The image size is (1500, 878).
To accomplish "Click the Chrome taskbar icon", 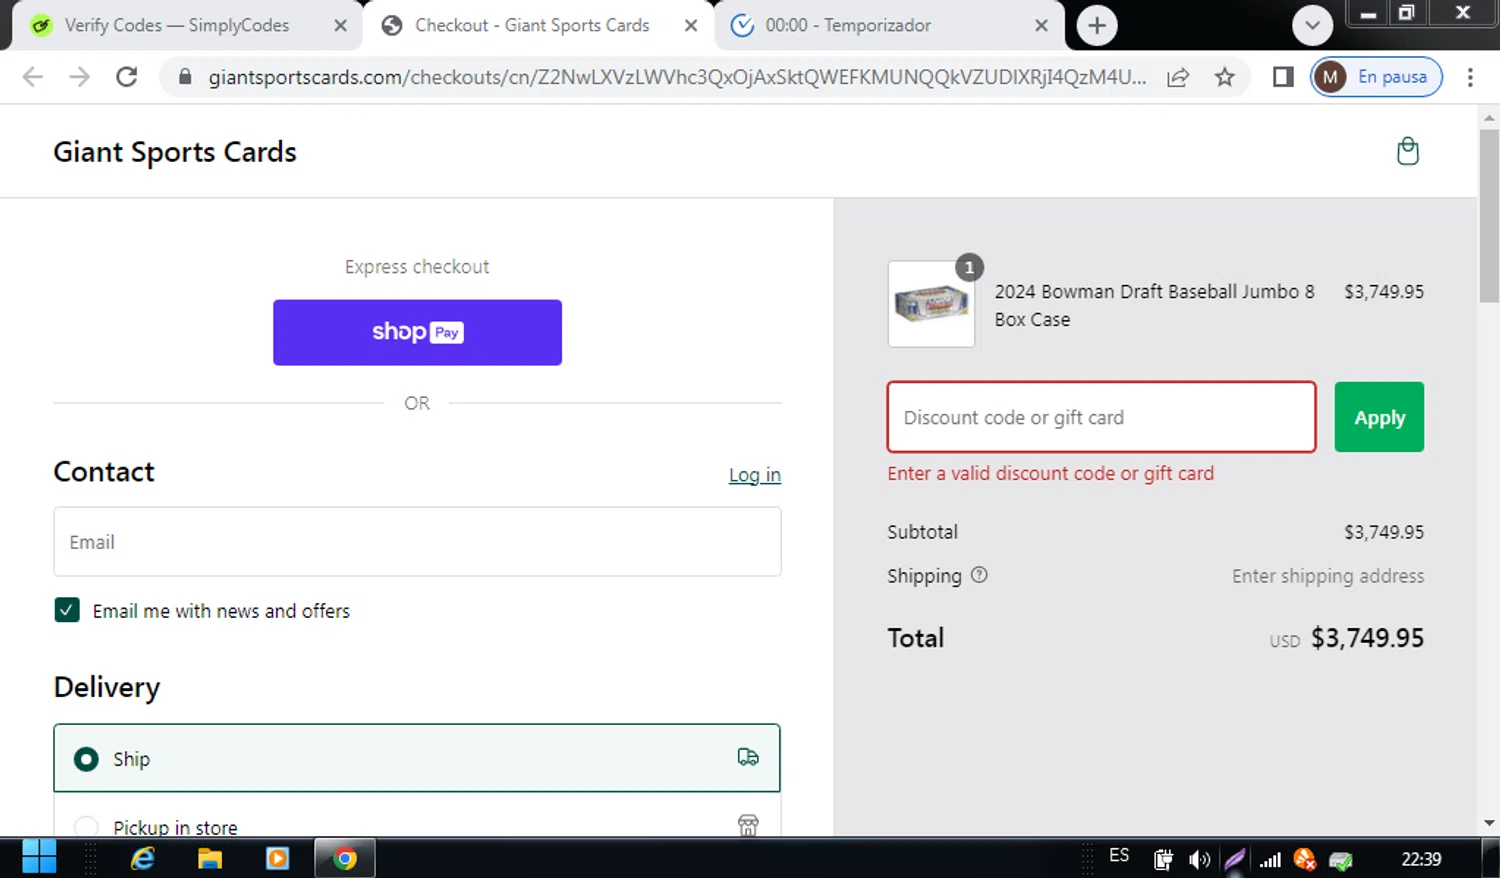I will point(345,858).
